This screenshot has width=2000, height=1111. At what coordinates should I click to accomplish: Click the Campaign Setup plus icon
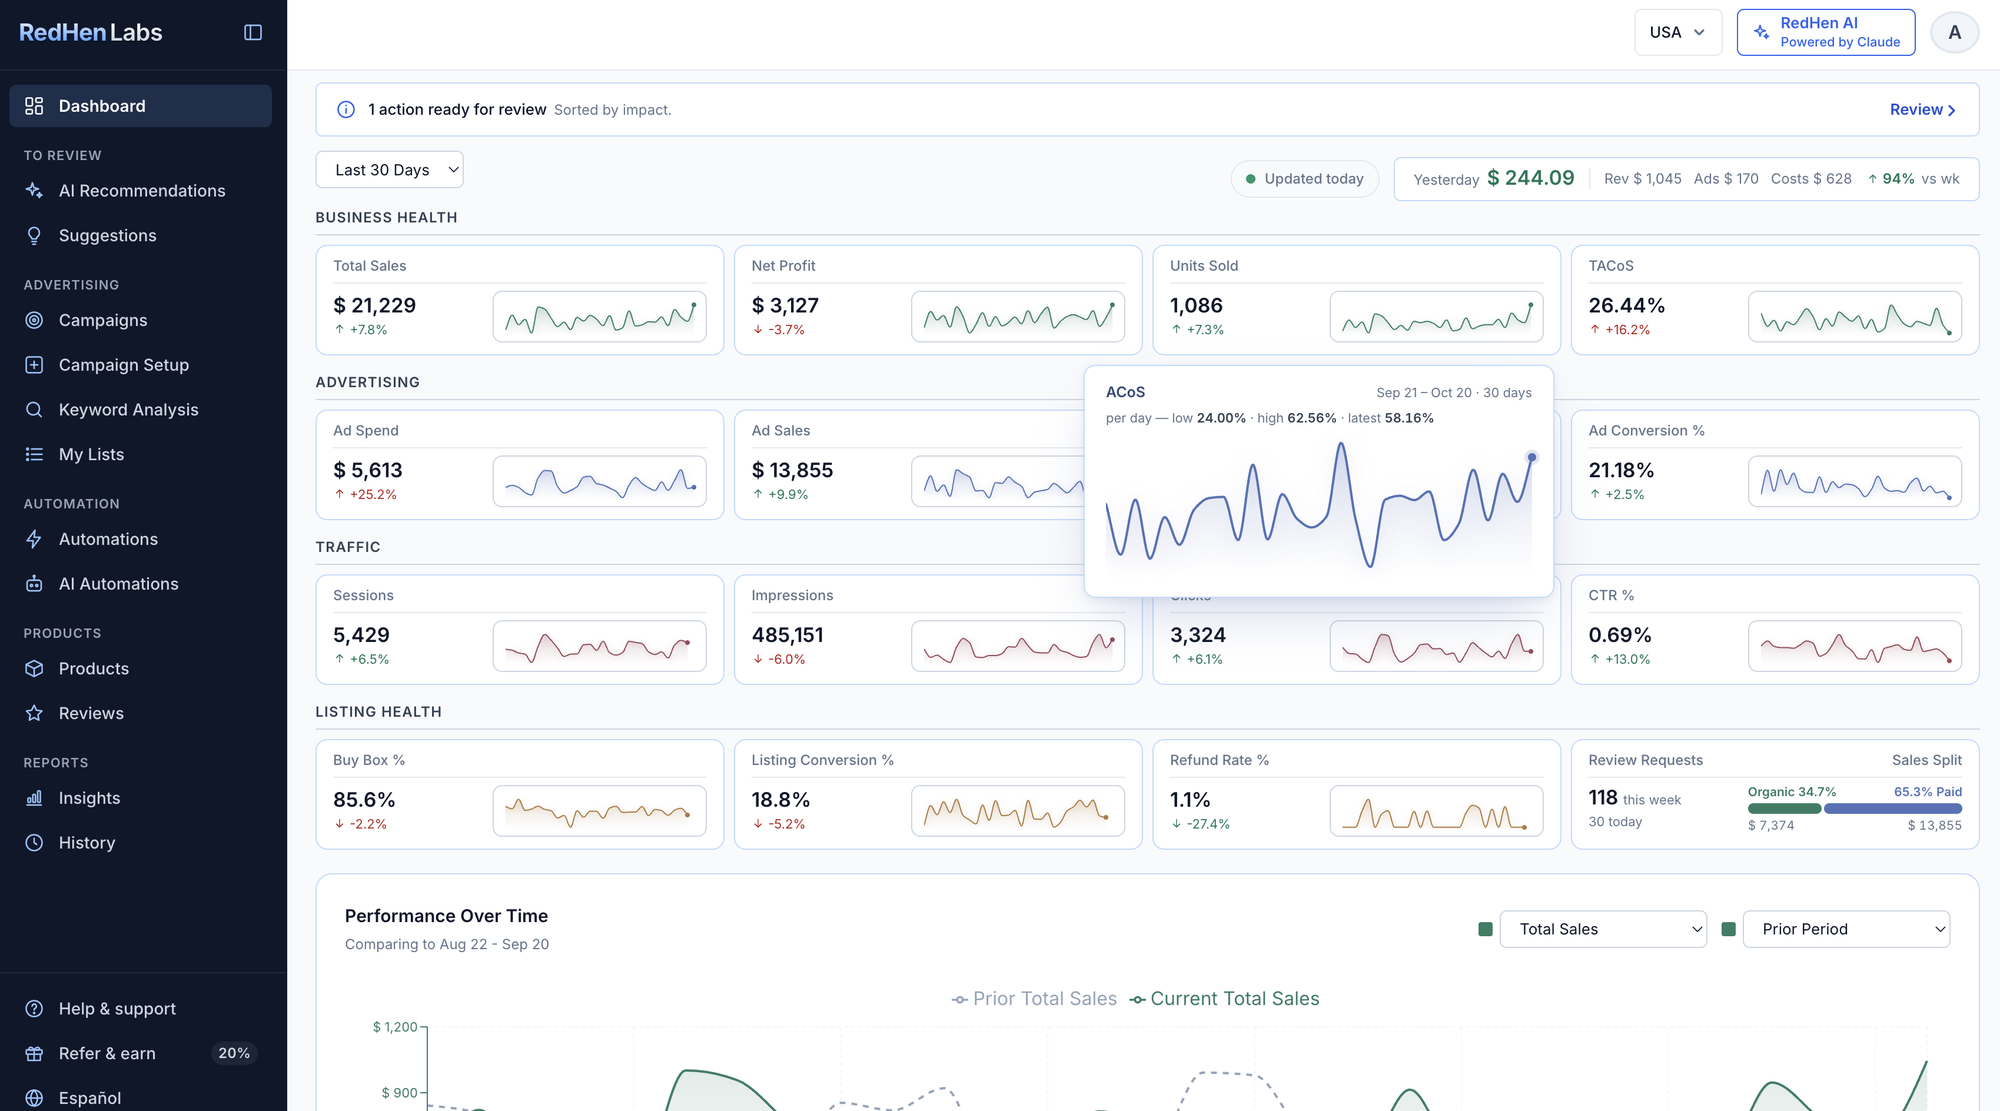pyautogui.click(x=34, y=365)
